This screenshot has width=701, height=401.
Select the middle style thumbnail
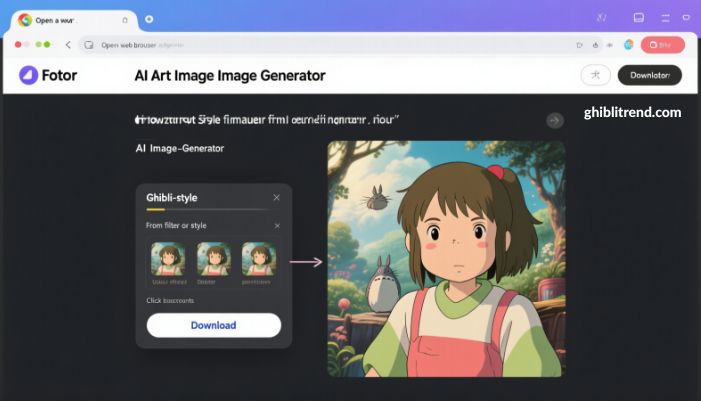point(214,259)
